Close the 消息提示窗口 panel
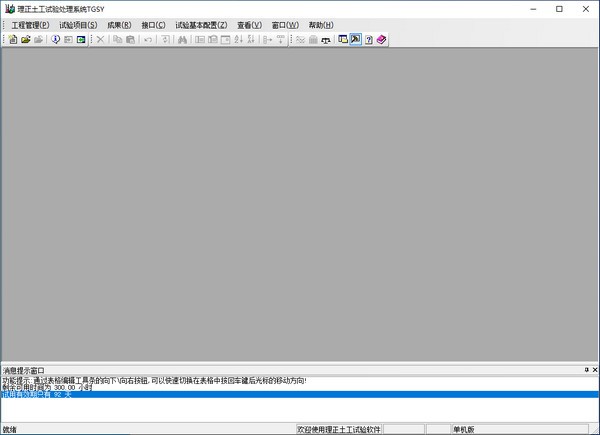The image size is (600, 435). [x=594, y=370]
